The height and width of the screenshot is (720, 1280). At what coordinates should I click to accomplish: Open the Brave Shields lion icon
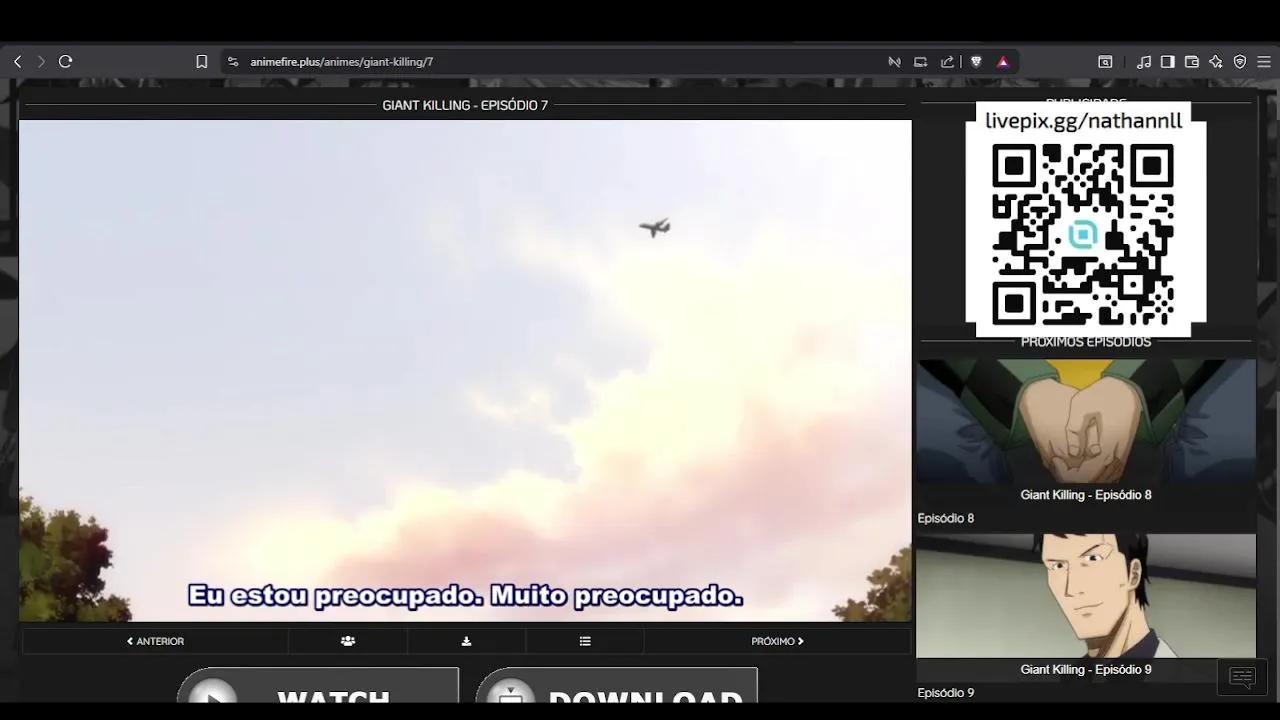point(976,62)
